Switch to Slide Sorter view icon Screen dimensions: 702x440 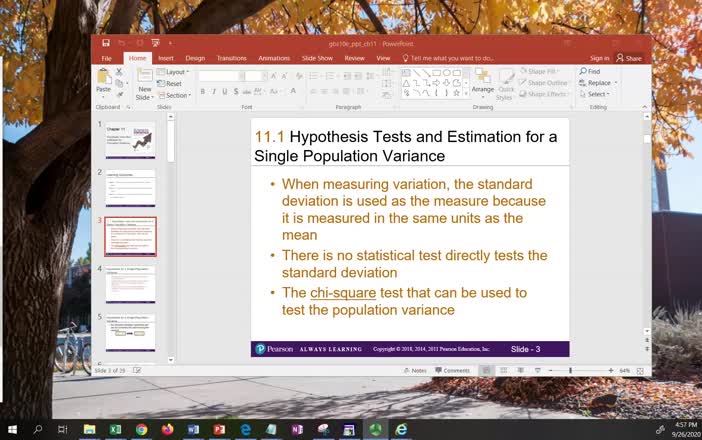(x=502, y=370)
